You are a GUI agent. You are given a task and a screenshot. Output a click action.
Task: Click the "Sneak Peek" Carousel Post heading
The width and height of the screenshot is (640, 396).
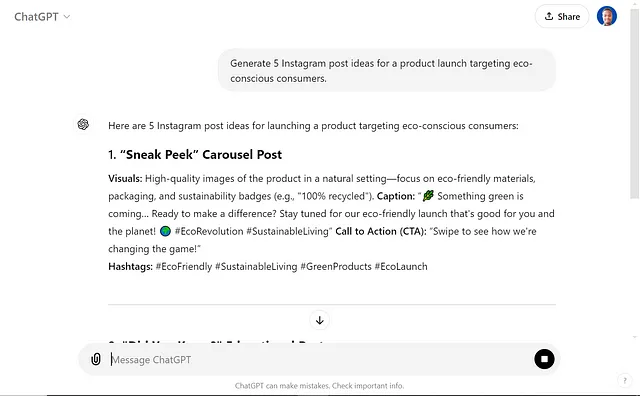[195, 155]
